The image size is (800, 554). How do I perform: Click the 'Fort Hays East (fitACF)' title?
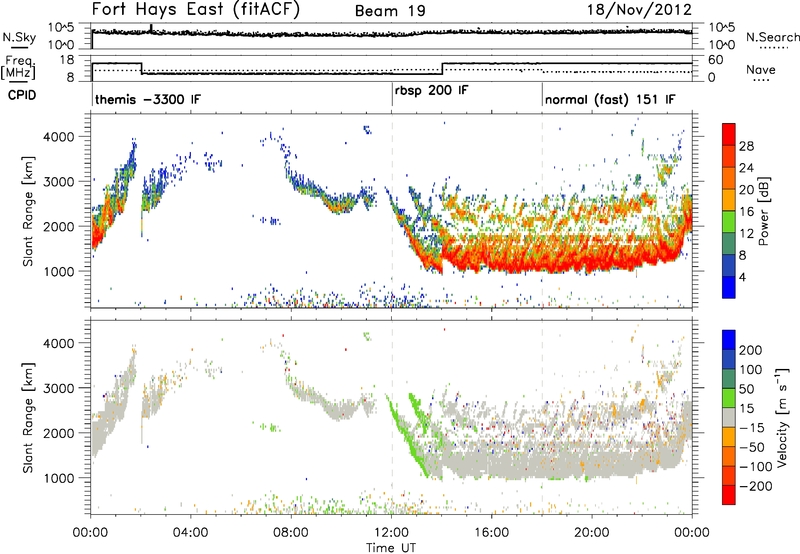195,9
